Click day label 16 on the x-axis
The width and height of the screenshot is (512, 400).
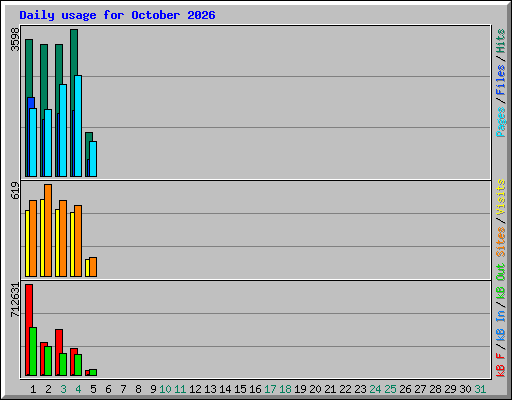click(x=255, y=389)
